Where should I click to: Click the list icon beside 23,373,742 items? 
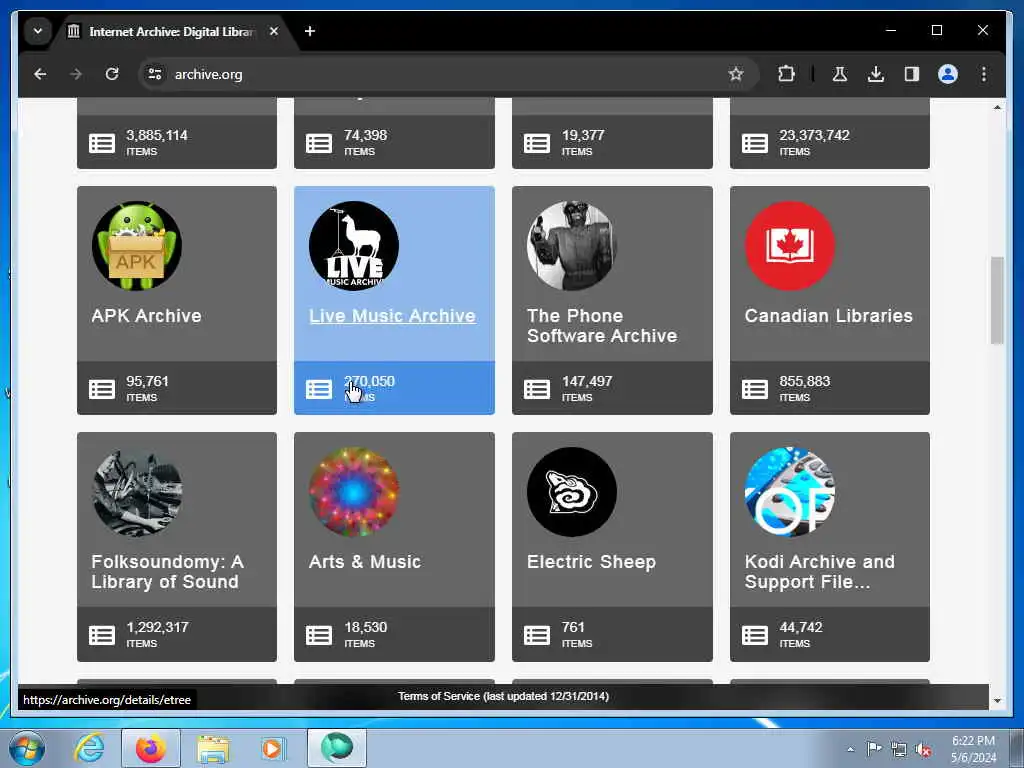point(755,143)
